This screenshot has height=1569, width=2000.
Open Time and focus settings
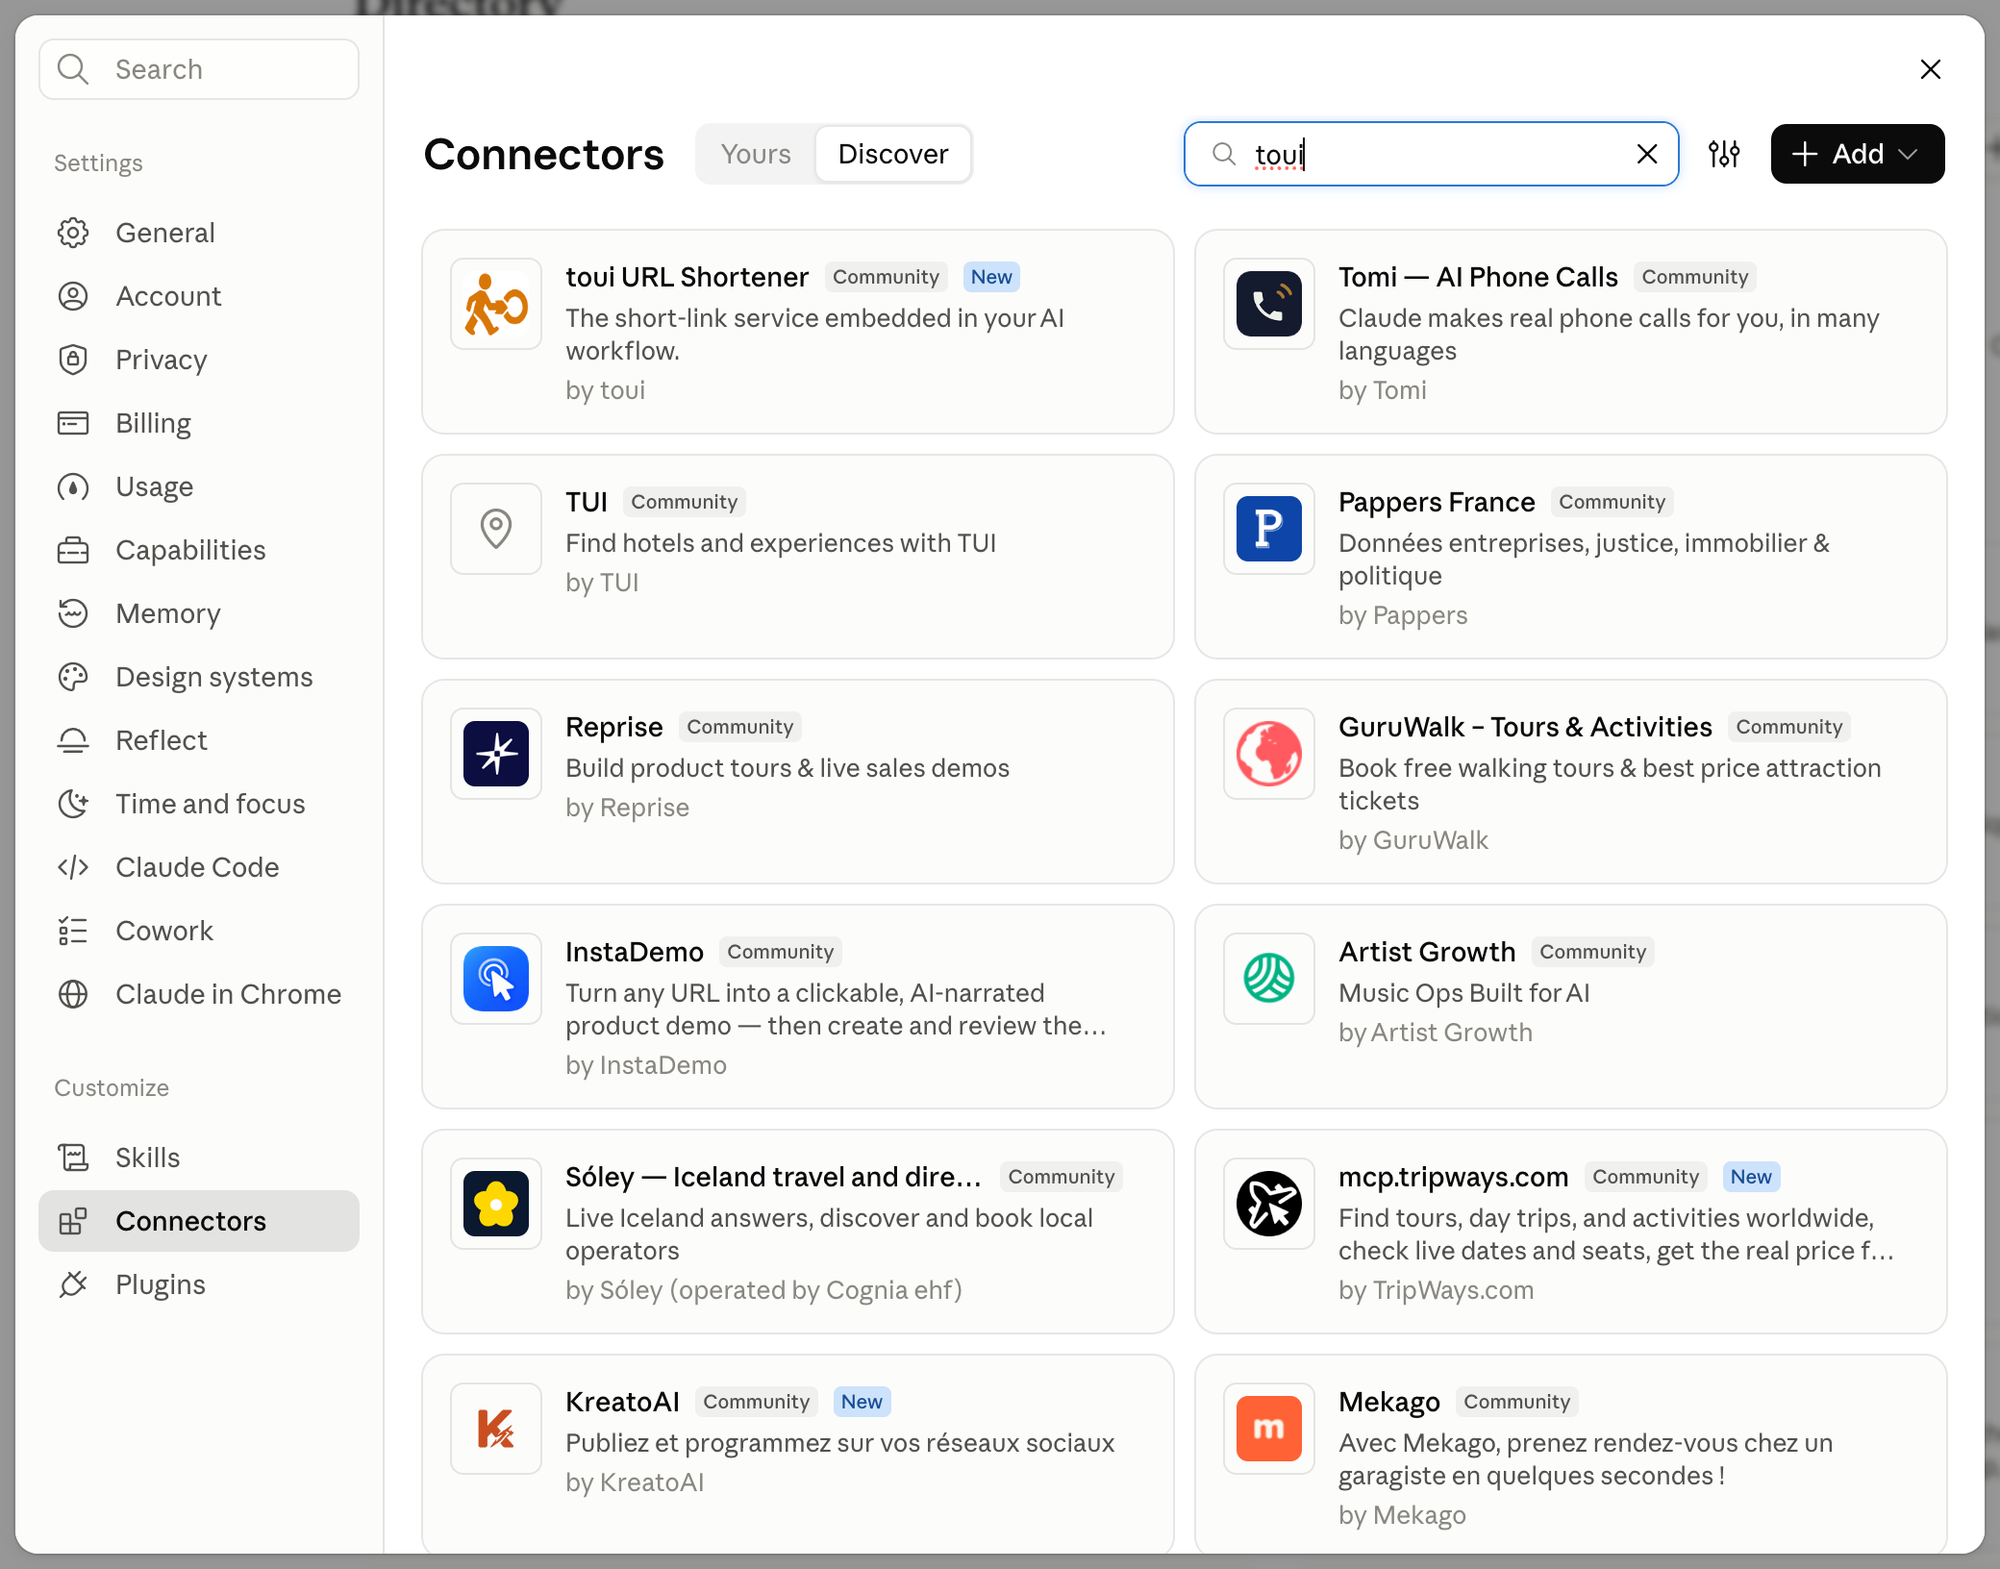pos(199,804)
